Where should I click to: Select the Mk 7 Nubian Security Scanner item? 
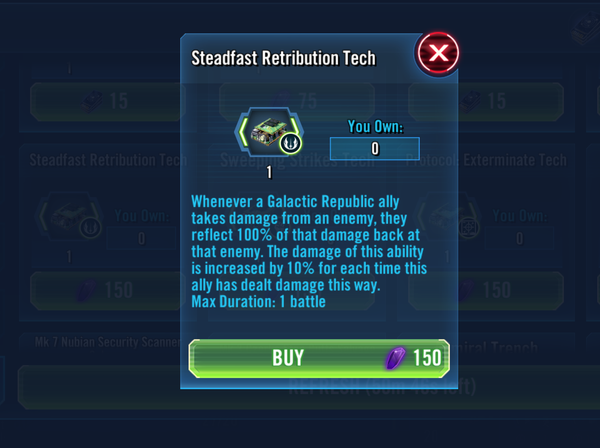(x=107, y=342)
